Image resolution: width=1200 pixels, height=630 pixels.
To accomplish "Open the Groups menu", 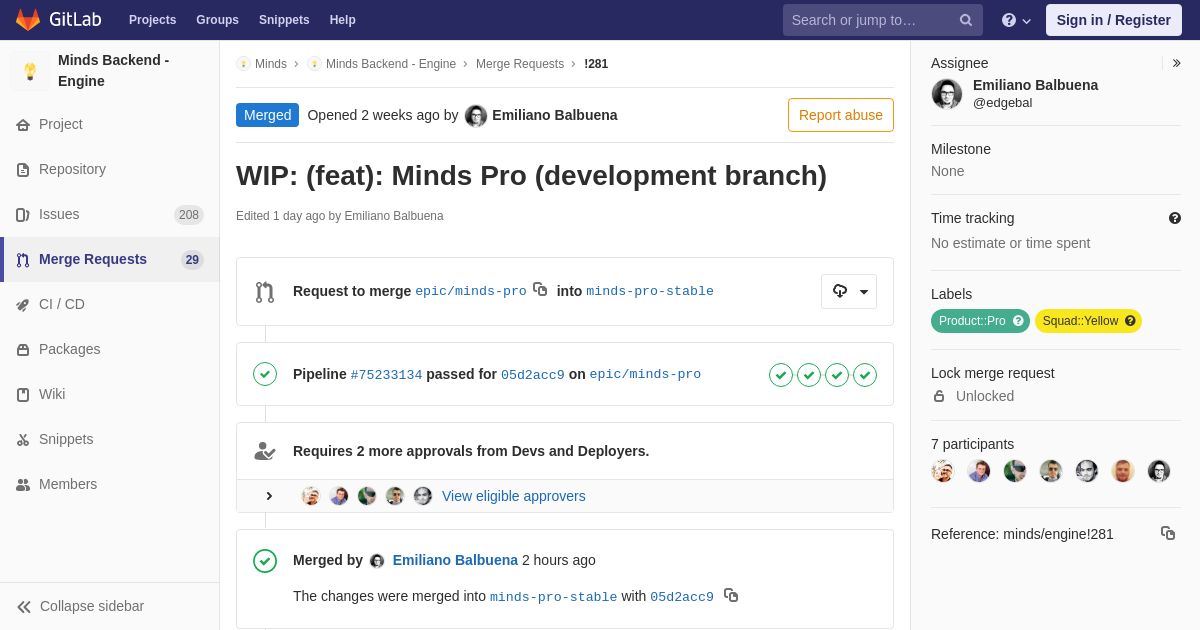I will [217, 20].
